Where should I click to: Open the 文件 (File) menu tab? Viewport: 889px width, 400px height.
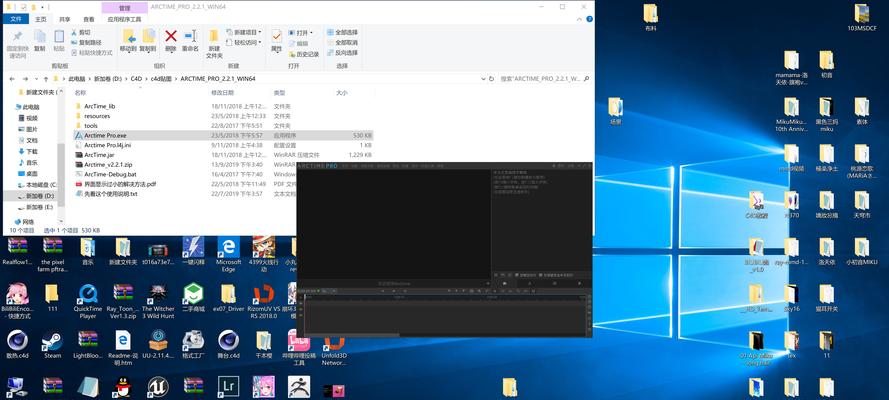[x=16, y=19]
